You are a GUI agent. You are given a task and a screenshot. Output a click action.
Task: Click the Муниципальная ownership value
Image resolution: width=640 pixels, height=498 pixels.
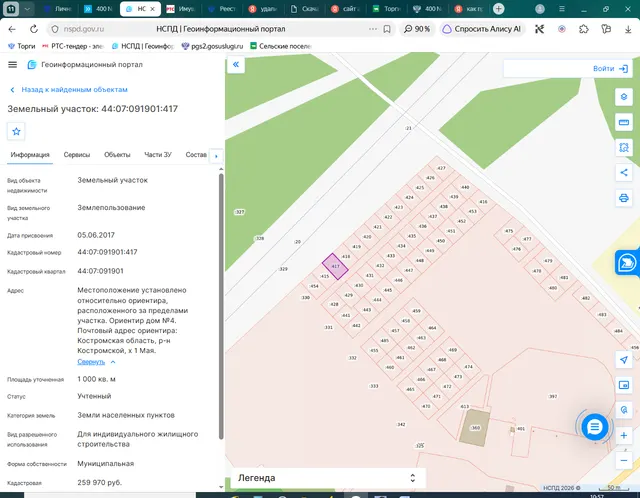[x=106, y=464]
